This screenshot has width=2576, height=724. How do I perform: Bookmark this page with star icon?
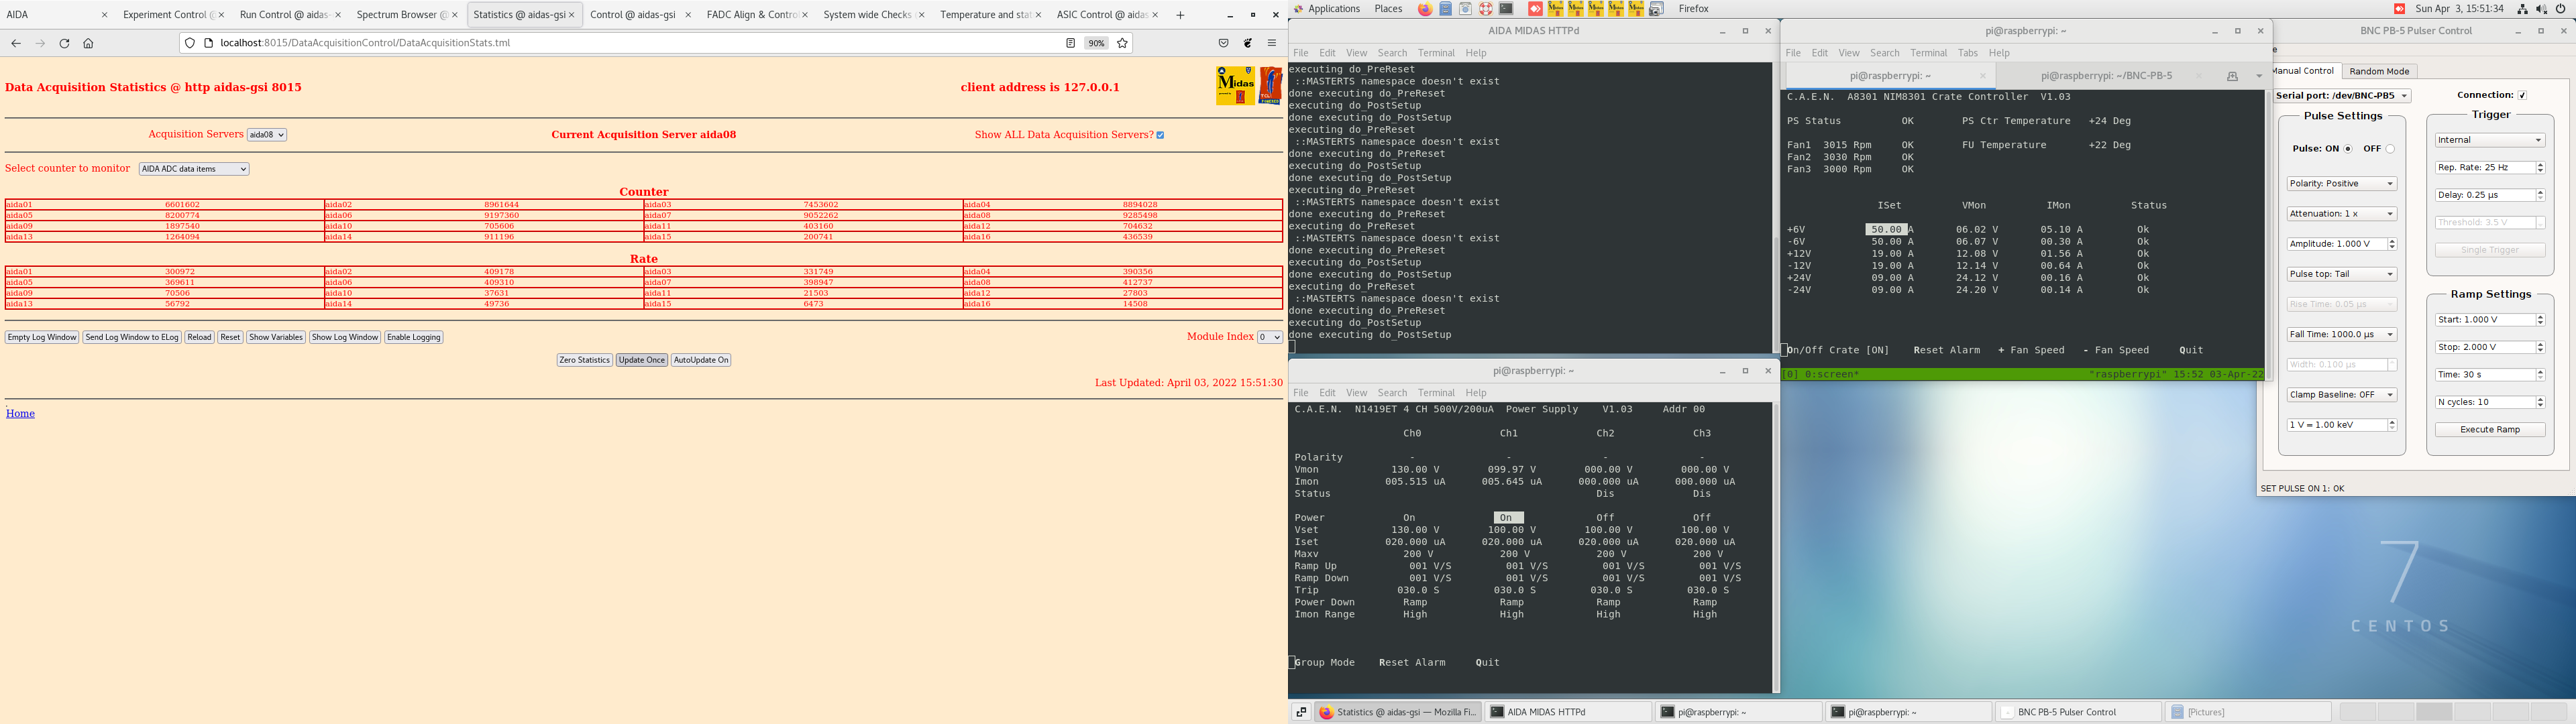pos(1122,43)
